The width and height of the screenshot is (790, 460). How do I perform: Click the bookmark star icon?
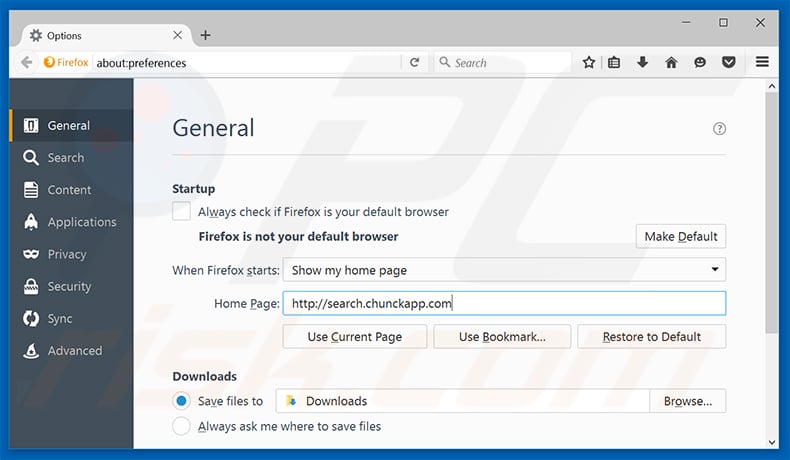tap(589, 62)
